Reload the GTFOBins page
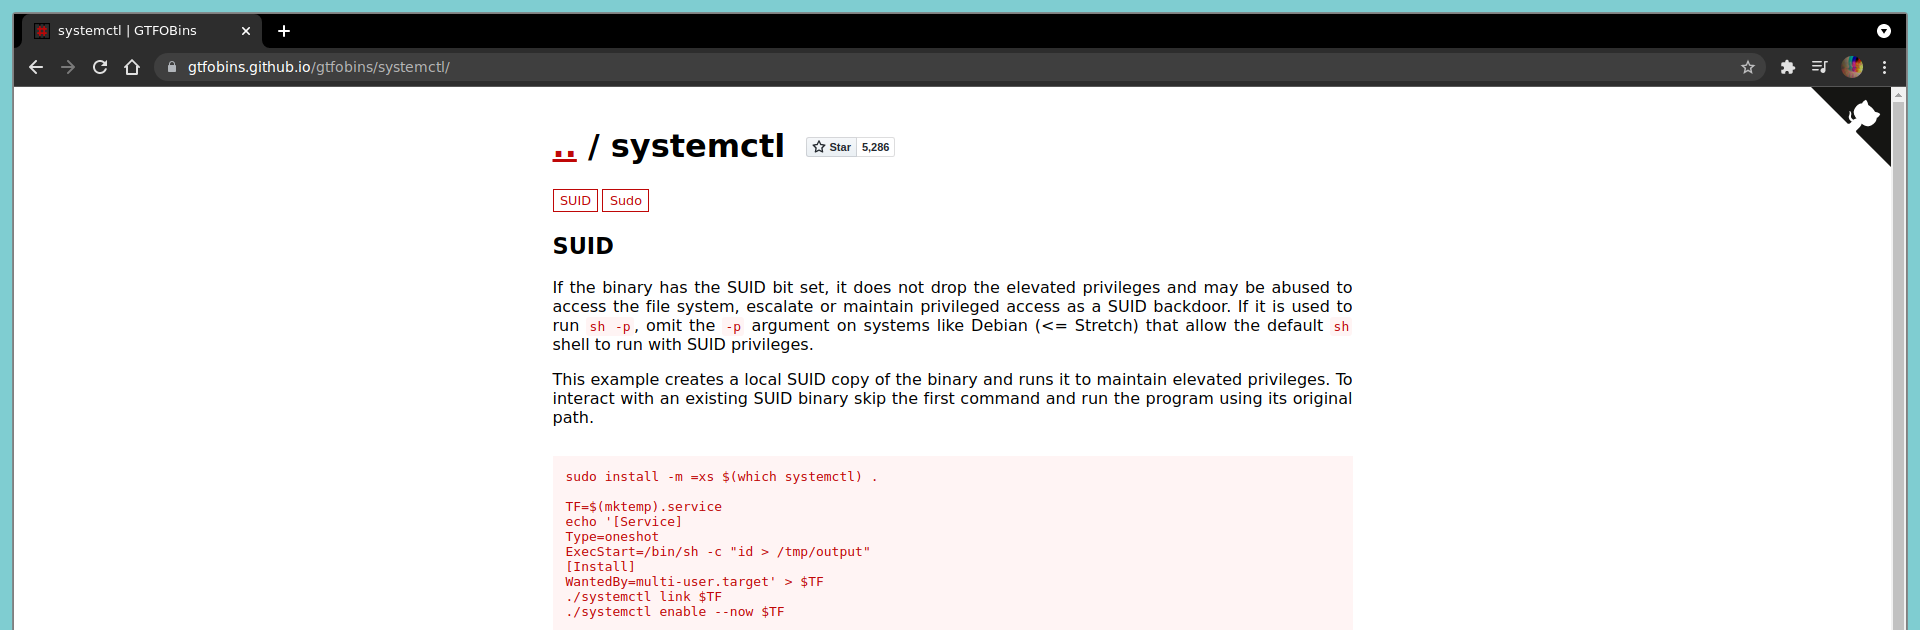This screenshot has width=1920, height=630. tap(100, 67)
